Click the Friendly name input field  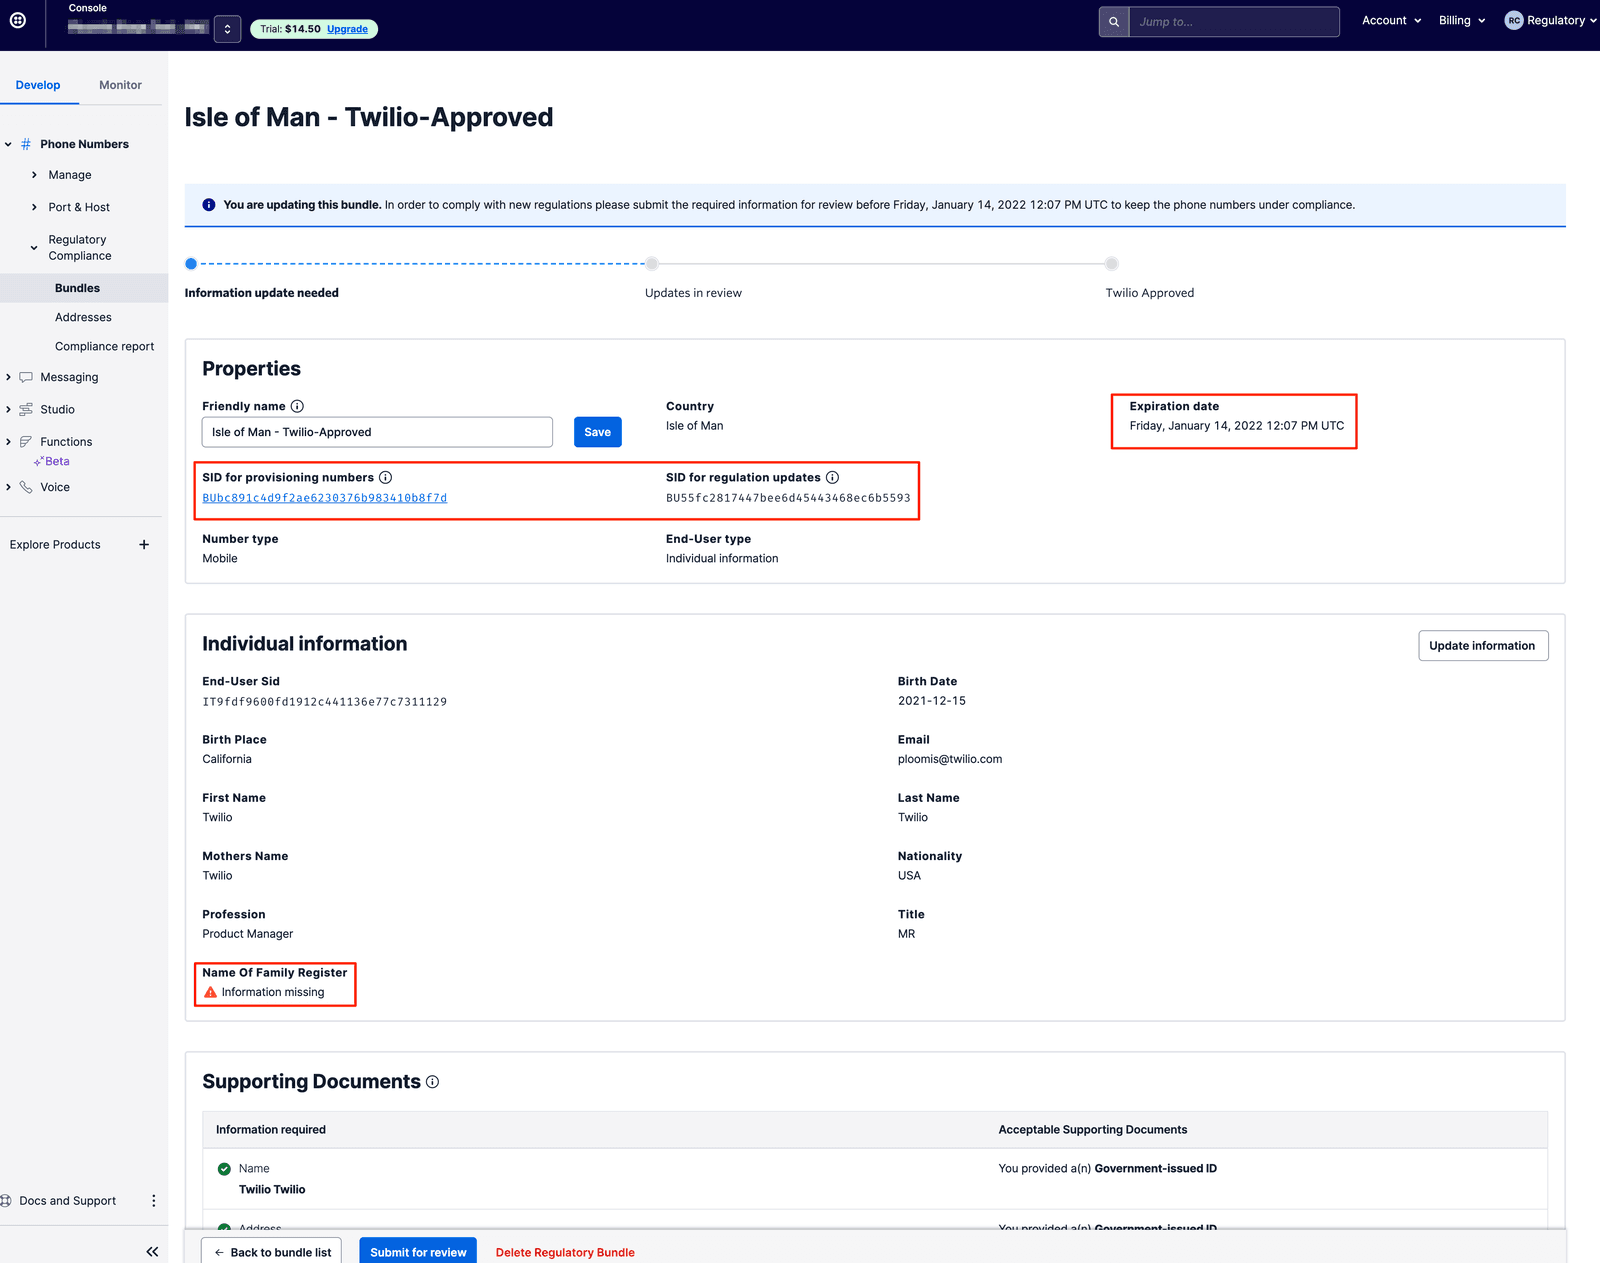pos(377,432)
